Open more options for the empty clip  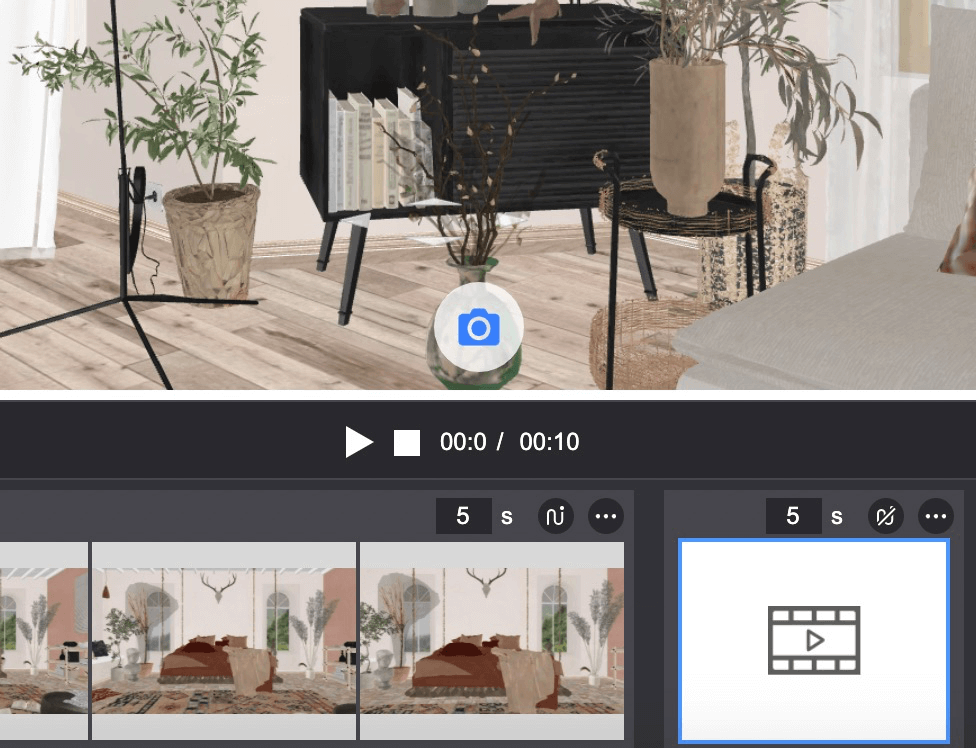click(936, 516)
